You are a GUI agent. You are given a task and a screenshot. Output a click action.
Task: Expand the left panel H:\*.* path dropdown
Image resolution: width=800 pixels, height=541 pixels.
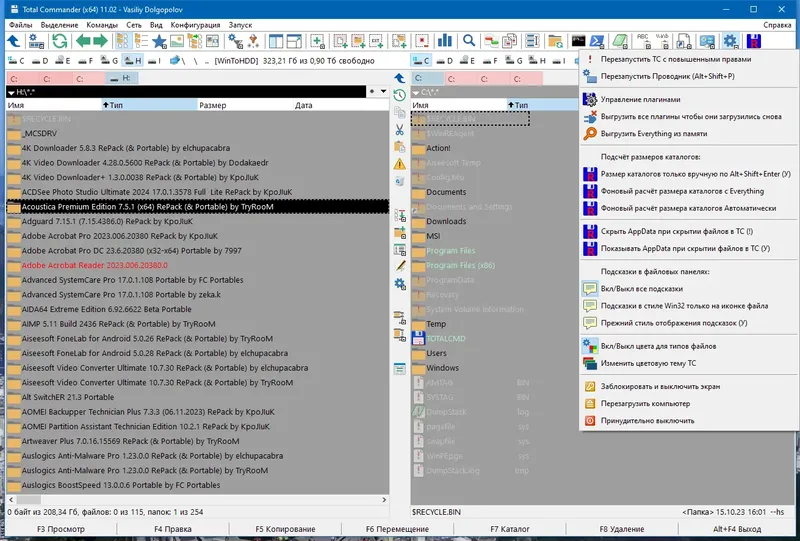(x=11, y=92)
